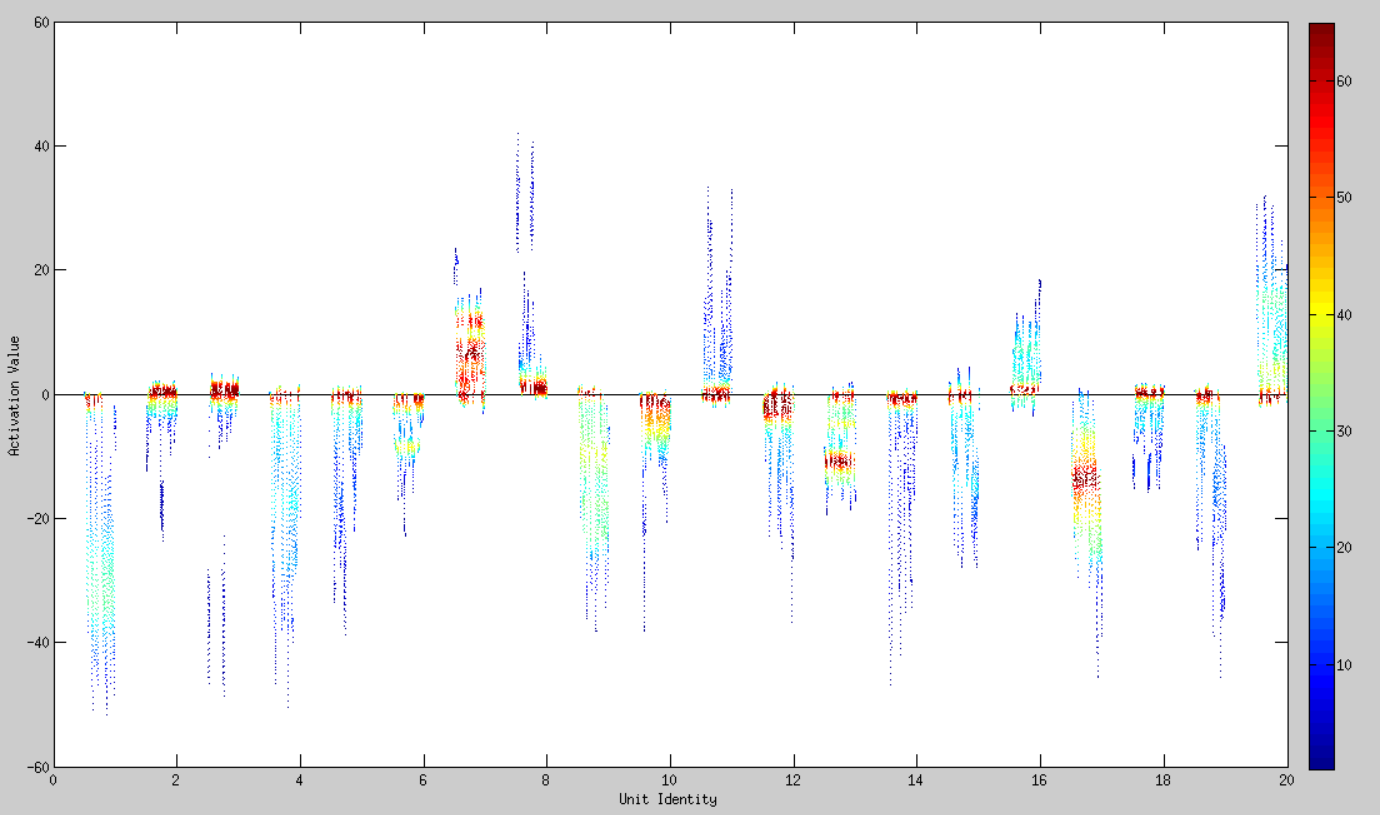Image resolution: width=1380 pixels, height=815 pixels.
Task: Select the red cluster near -11 before unit 13
Action: [x=838, y=462]
